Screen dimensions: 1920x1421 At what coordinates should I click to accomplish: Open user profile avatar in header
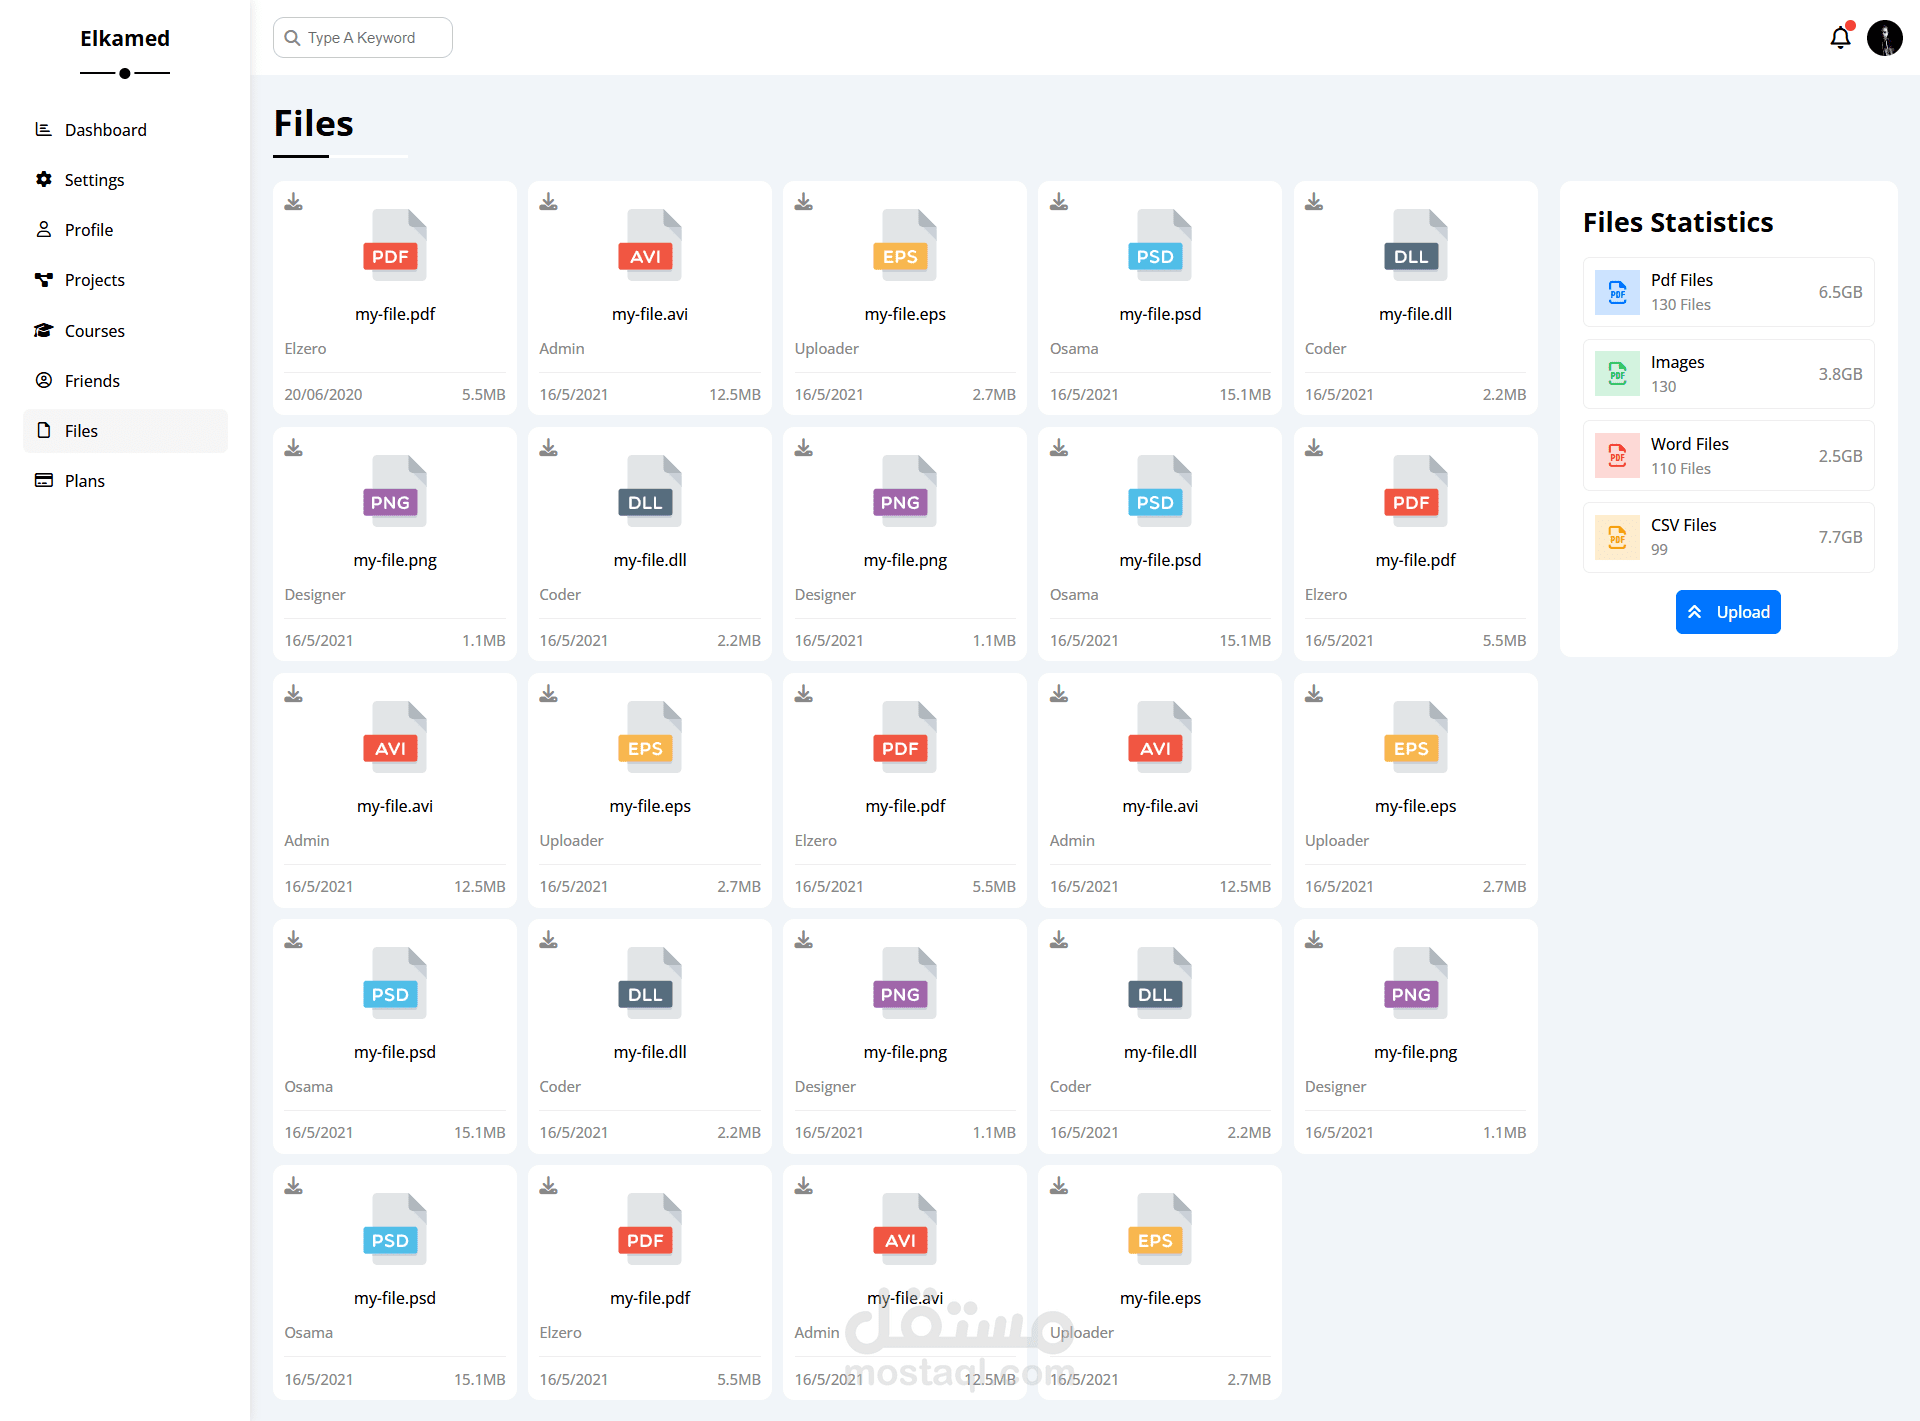1884,38
